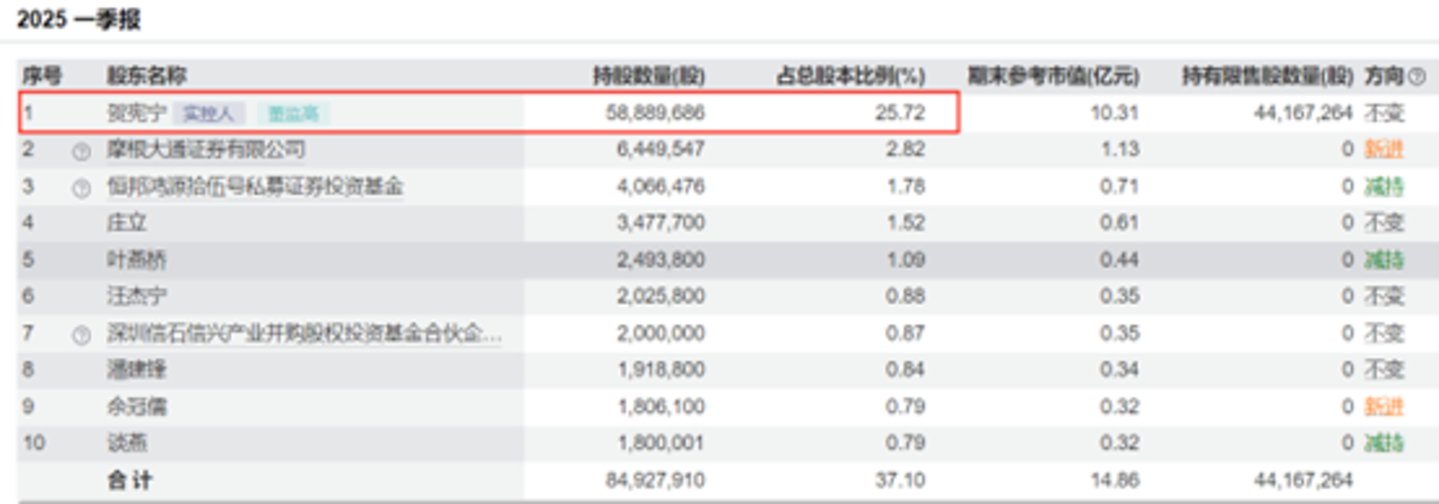
Task: Click the 持有限售股数量(股) column header
Action: pos(1267,76)
